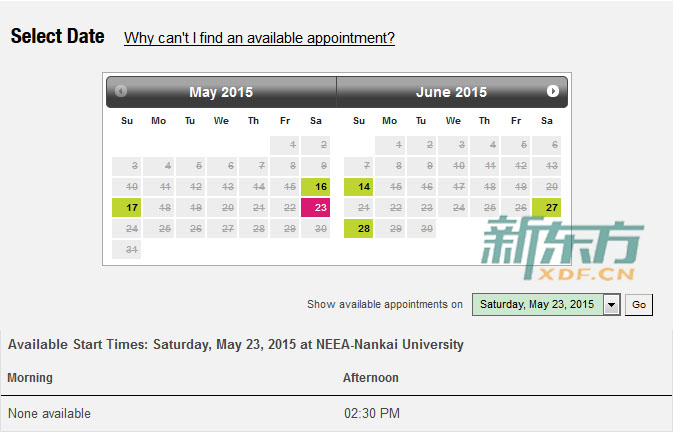Viewport: 673px width, 433px height.
Task: Open the appointment date dropdown arrow
Action: pyautogui.click(x=612, y=305)
